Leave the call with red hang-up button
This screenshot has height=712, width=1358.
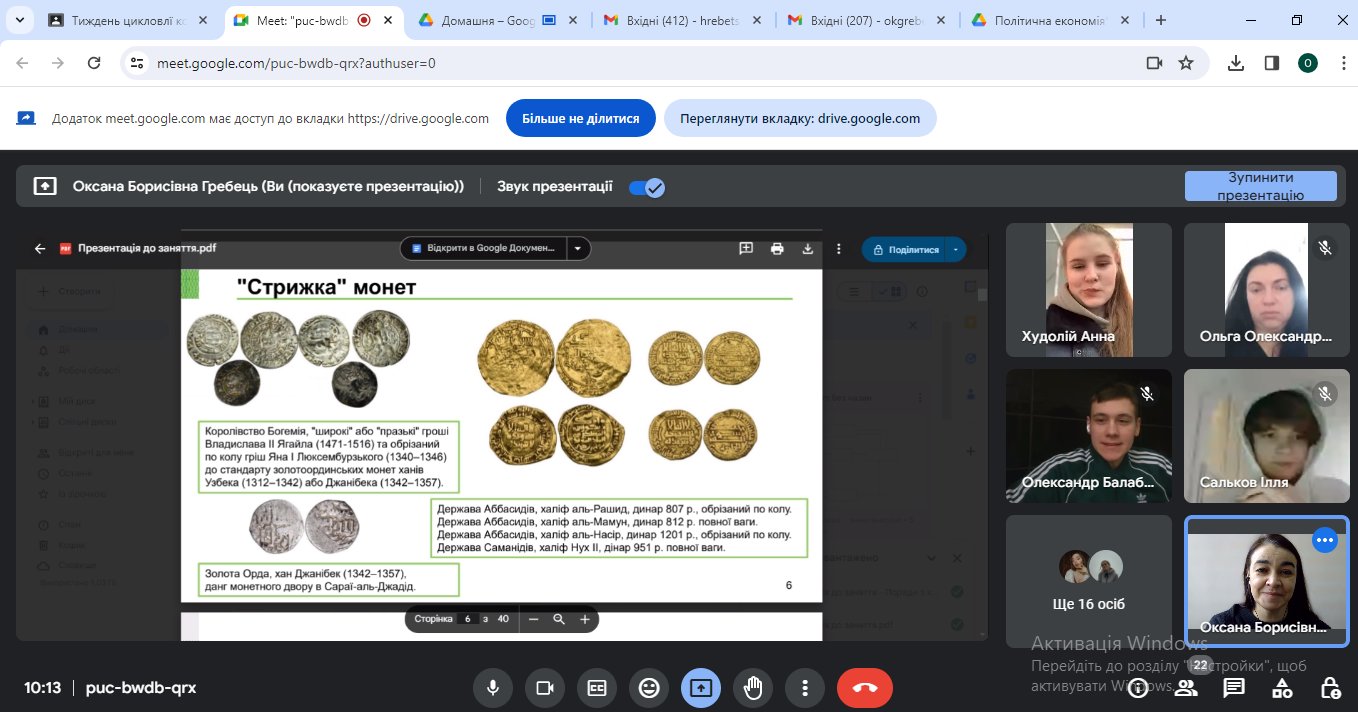tap(865, 688)
